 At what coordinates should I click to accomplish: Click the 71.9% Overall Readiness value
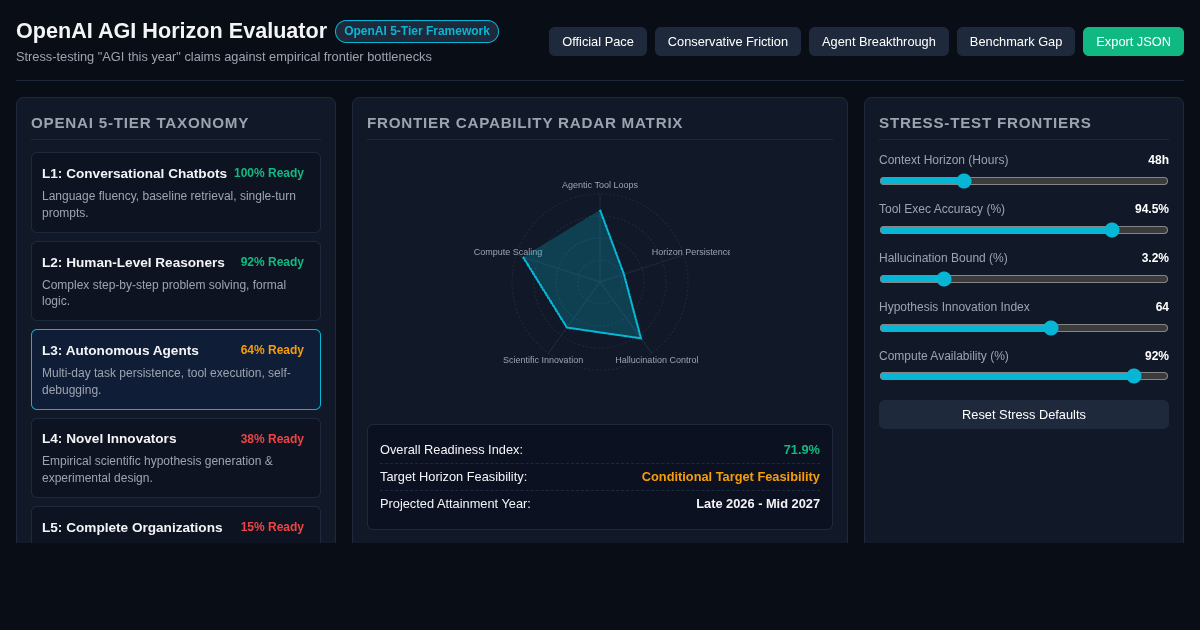tap(802, 450)
